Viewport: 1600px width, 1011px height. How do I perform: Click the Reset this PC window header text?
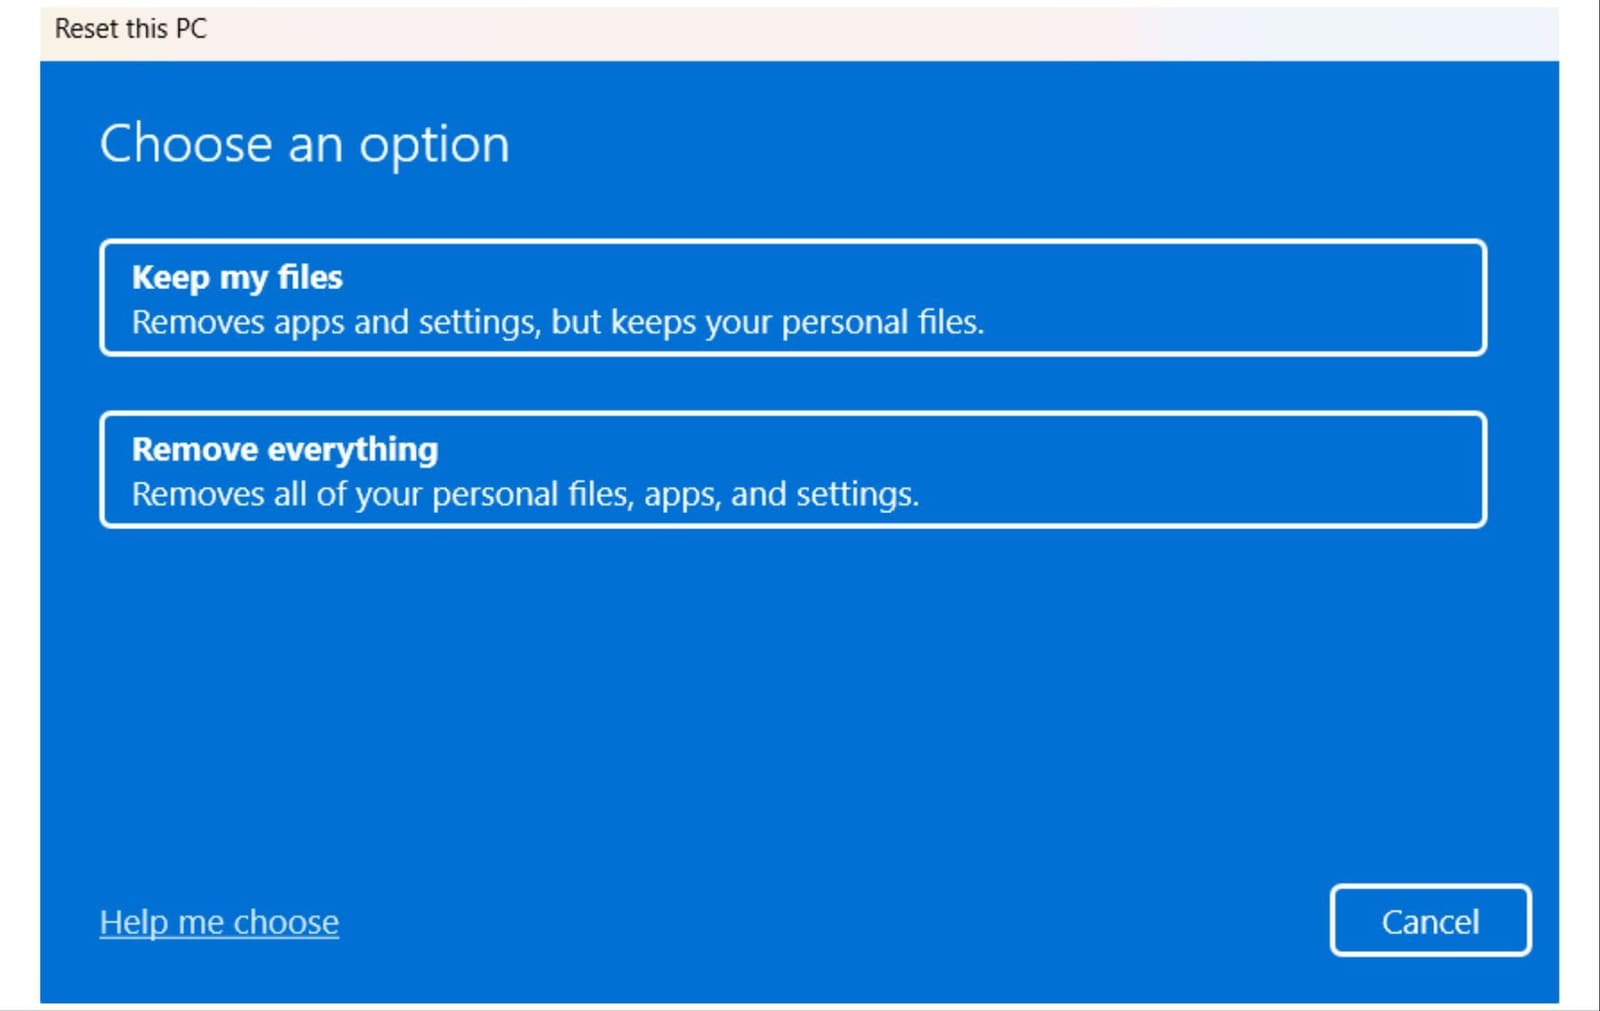click(x=131, y=28)
